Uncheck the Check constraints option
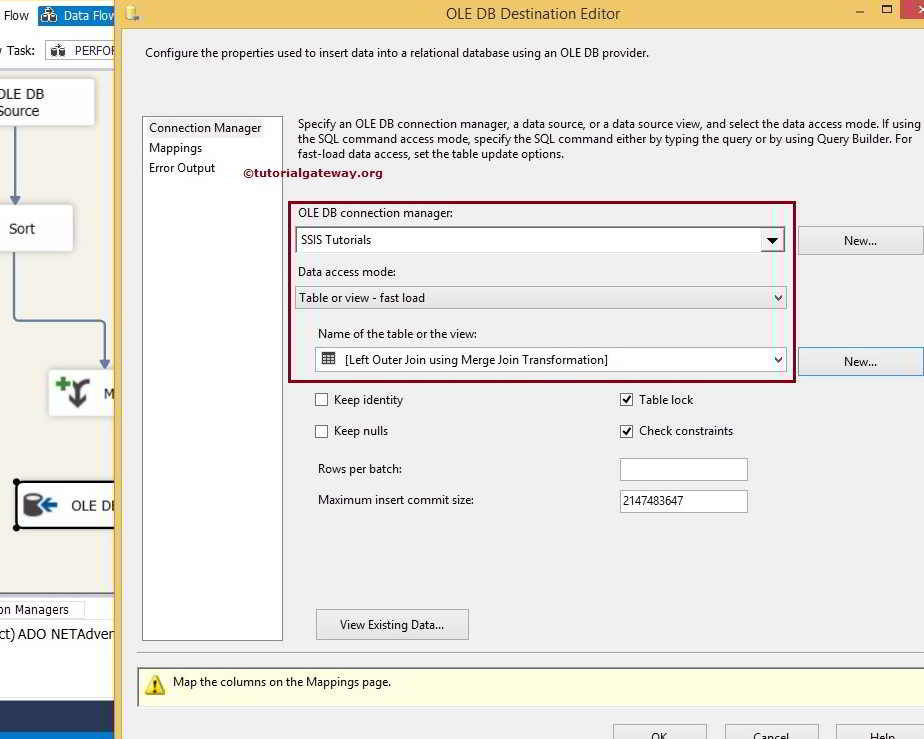This screenshot has width=924, height=739. [x=626, y=431]
